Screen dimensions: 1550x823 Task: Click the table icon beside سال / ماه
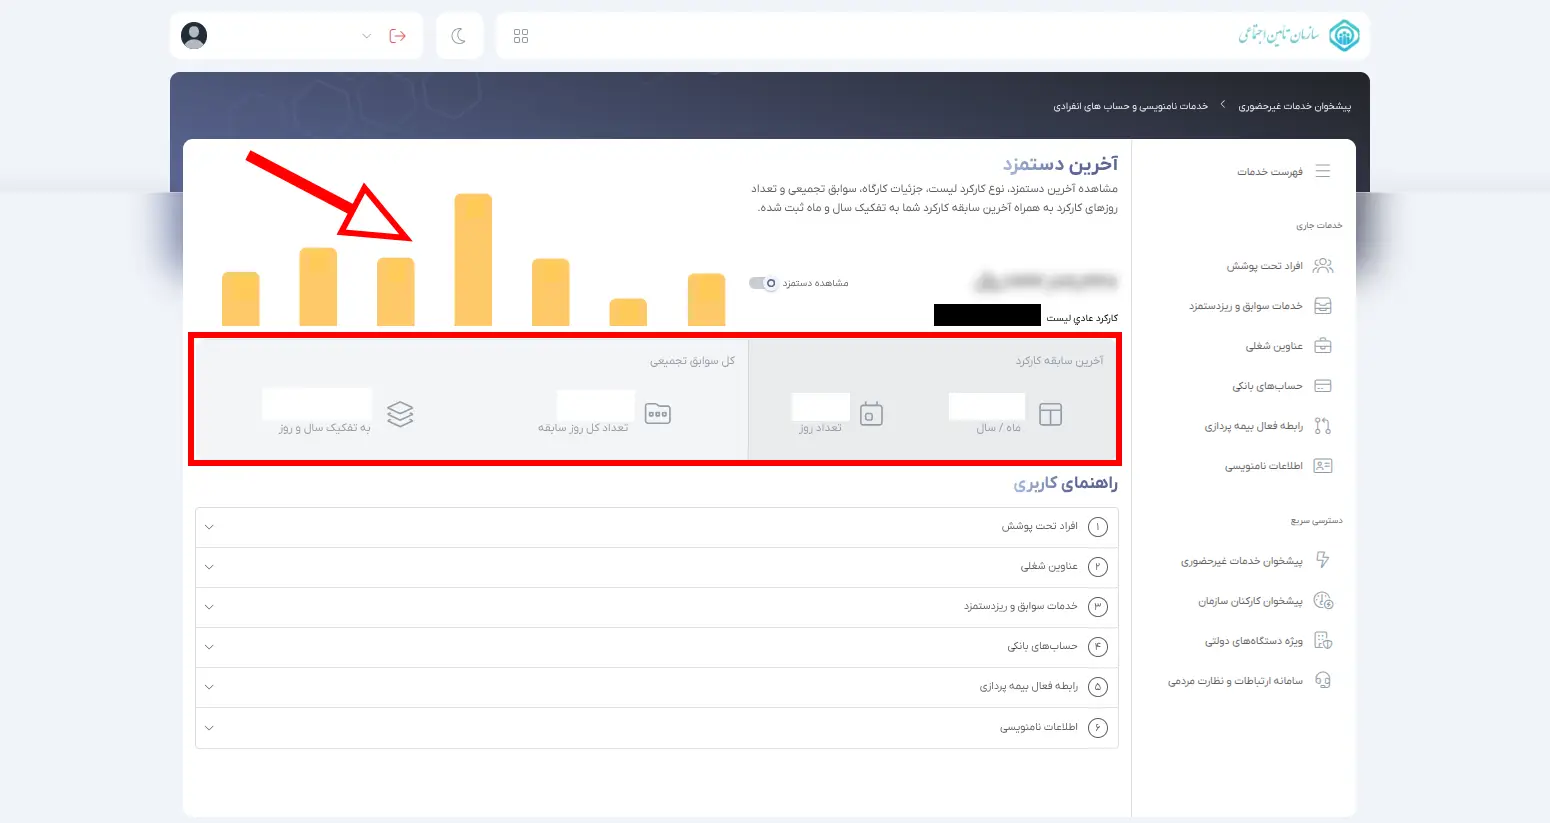(x=1050, y=414)
